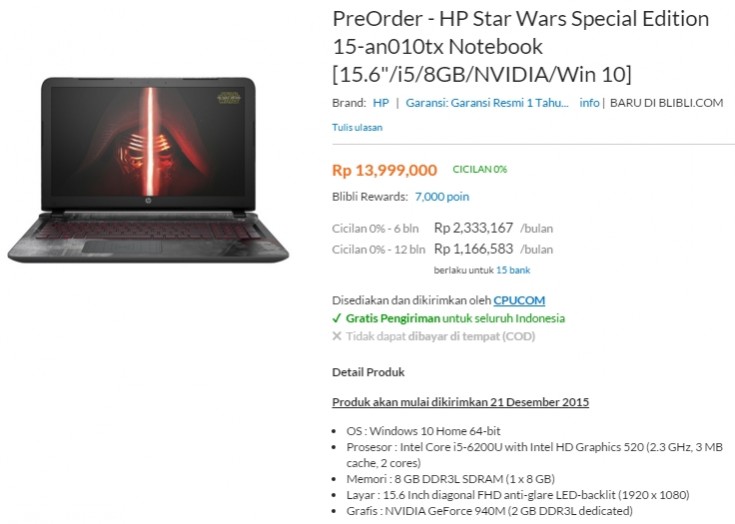The width and height of the screenshot is (735, 524).
Task: Click the product title heading
Action: click(x=521, y=46)
